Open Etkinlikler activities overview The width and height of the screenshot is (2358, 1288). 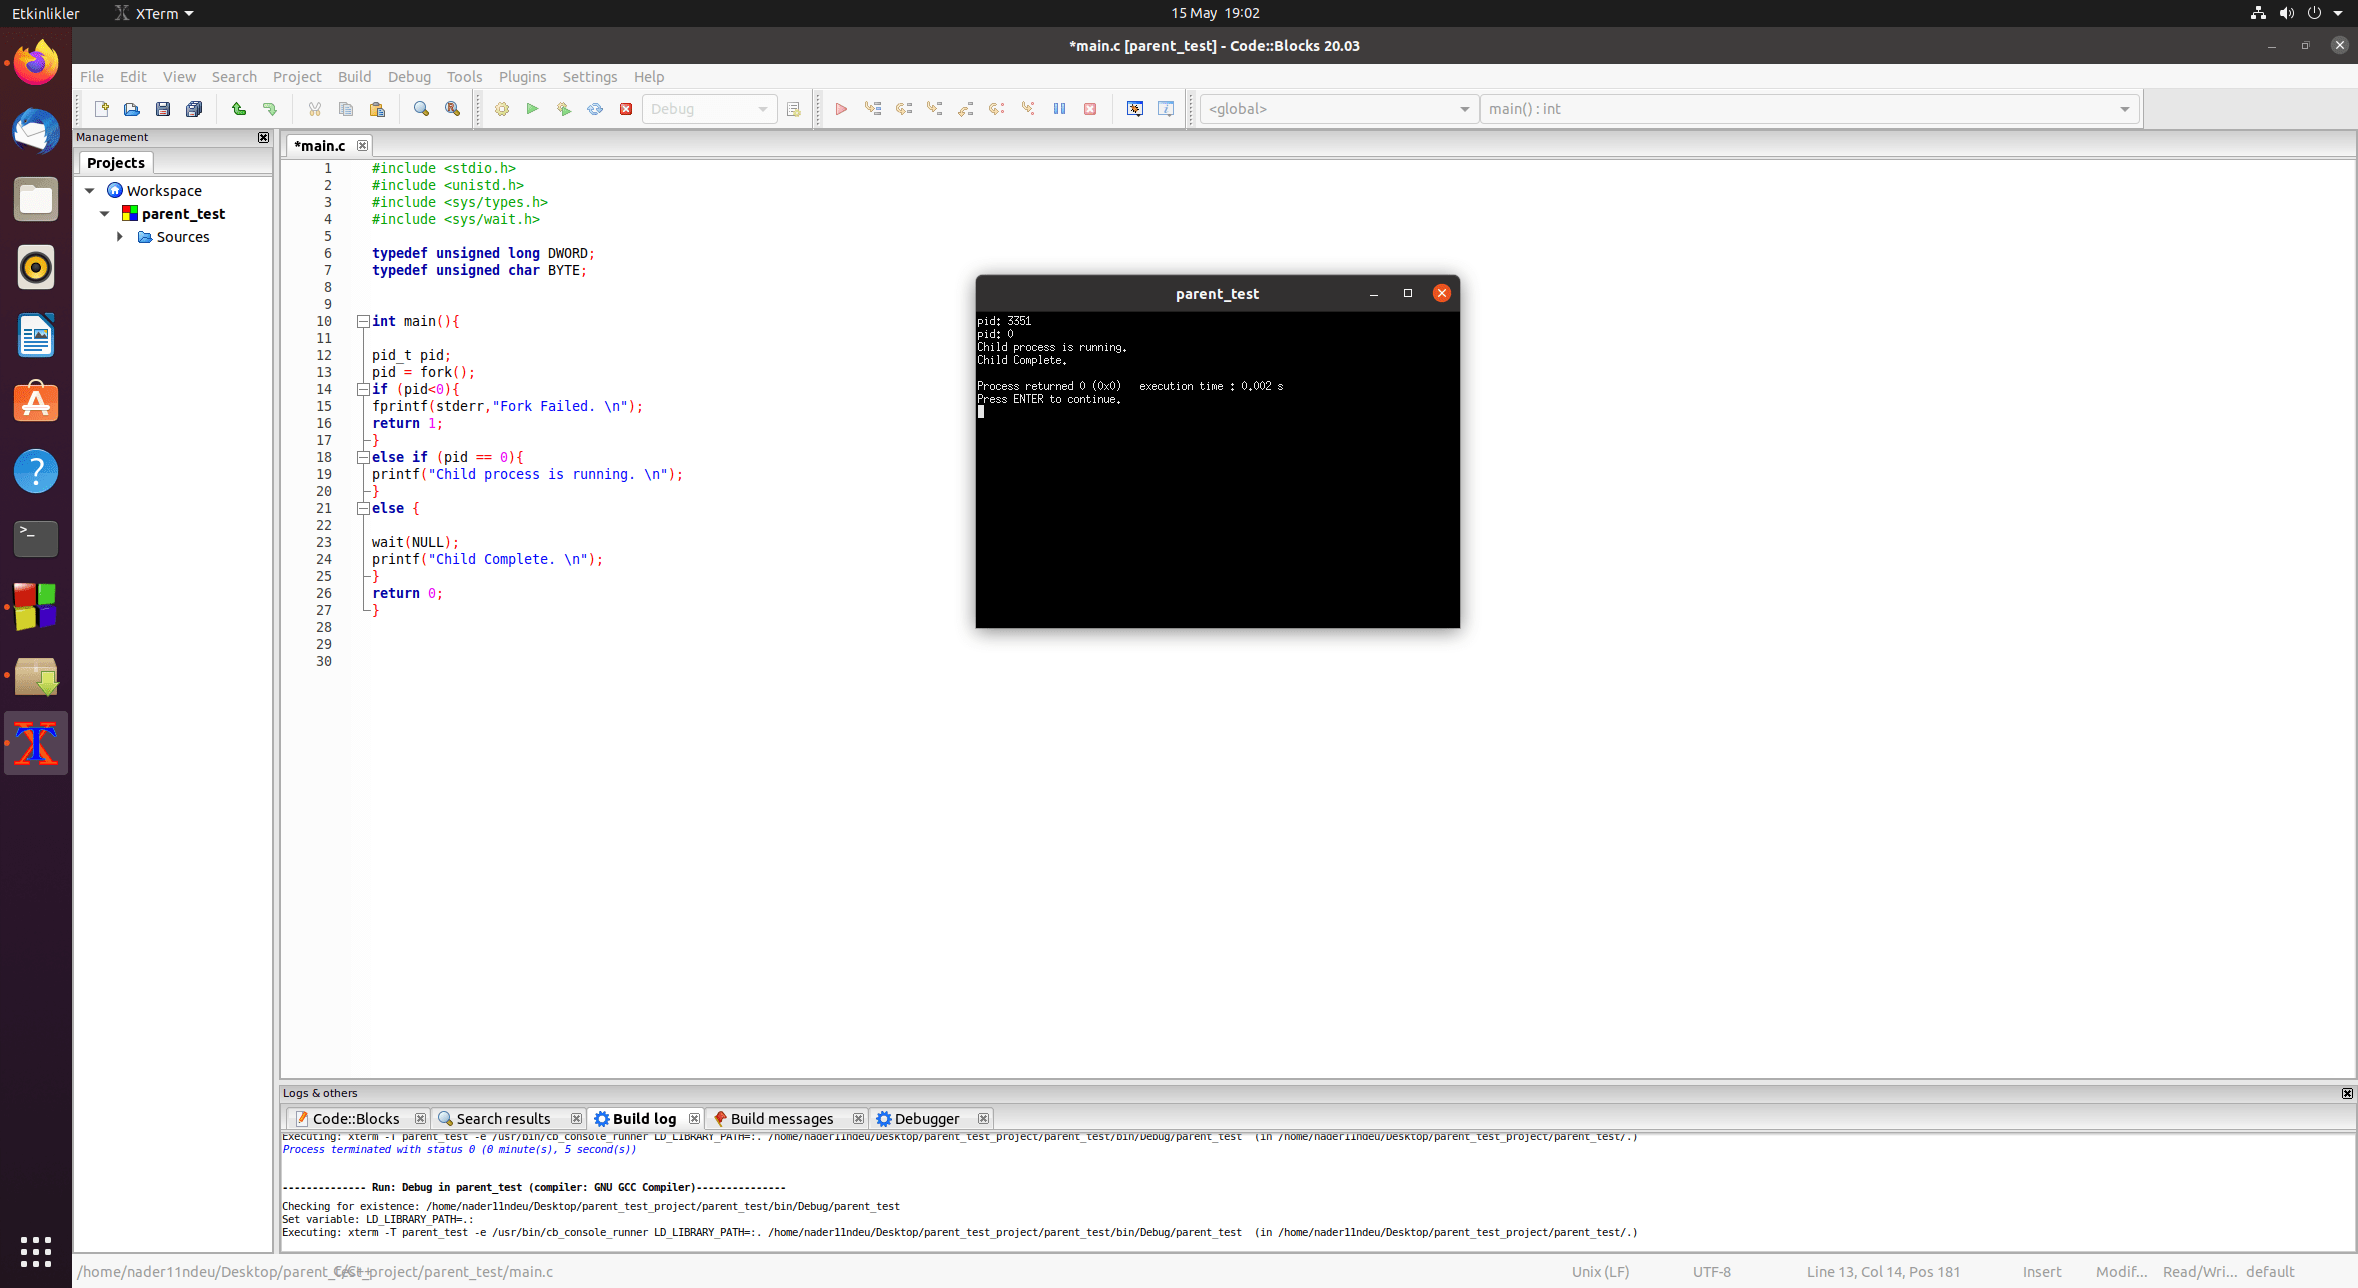[x=45, y=13]
